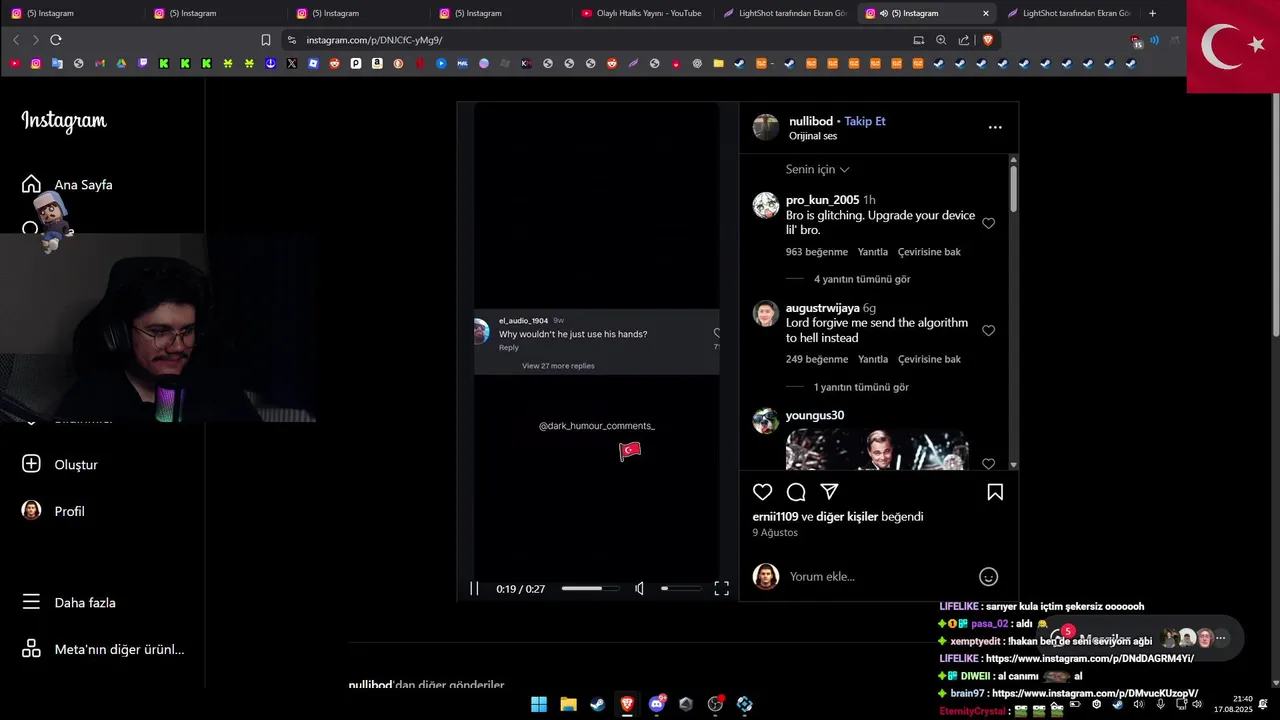Viewport: 1280px width, 720px height.
Task: Switch to the last LightShot tab
Action: (x=1070, y=13)
